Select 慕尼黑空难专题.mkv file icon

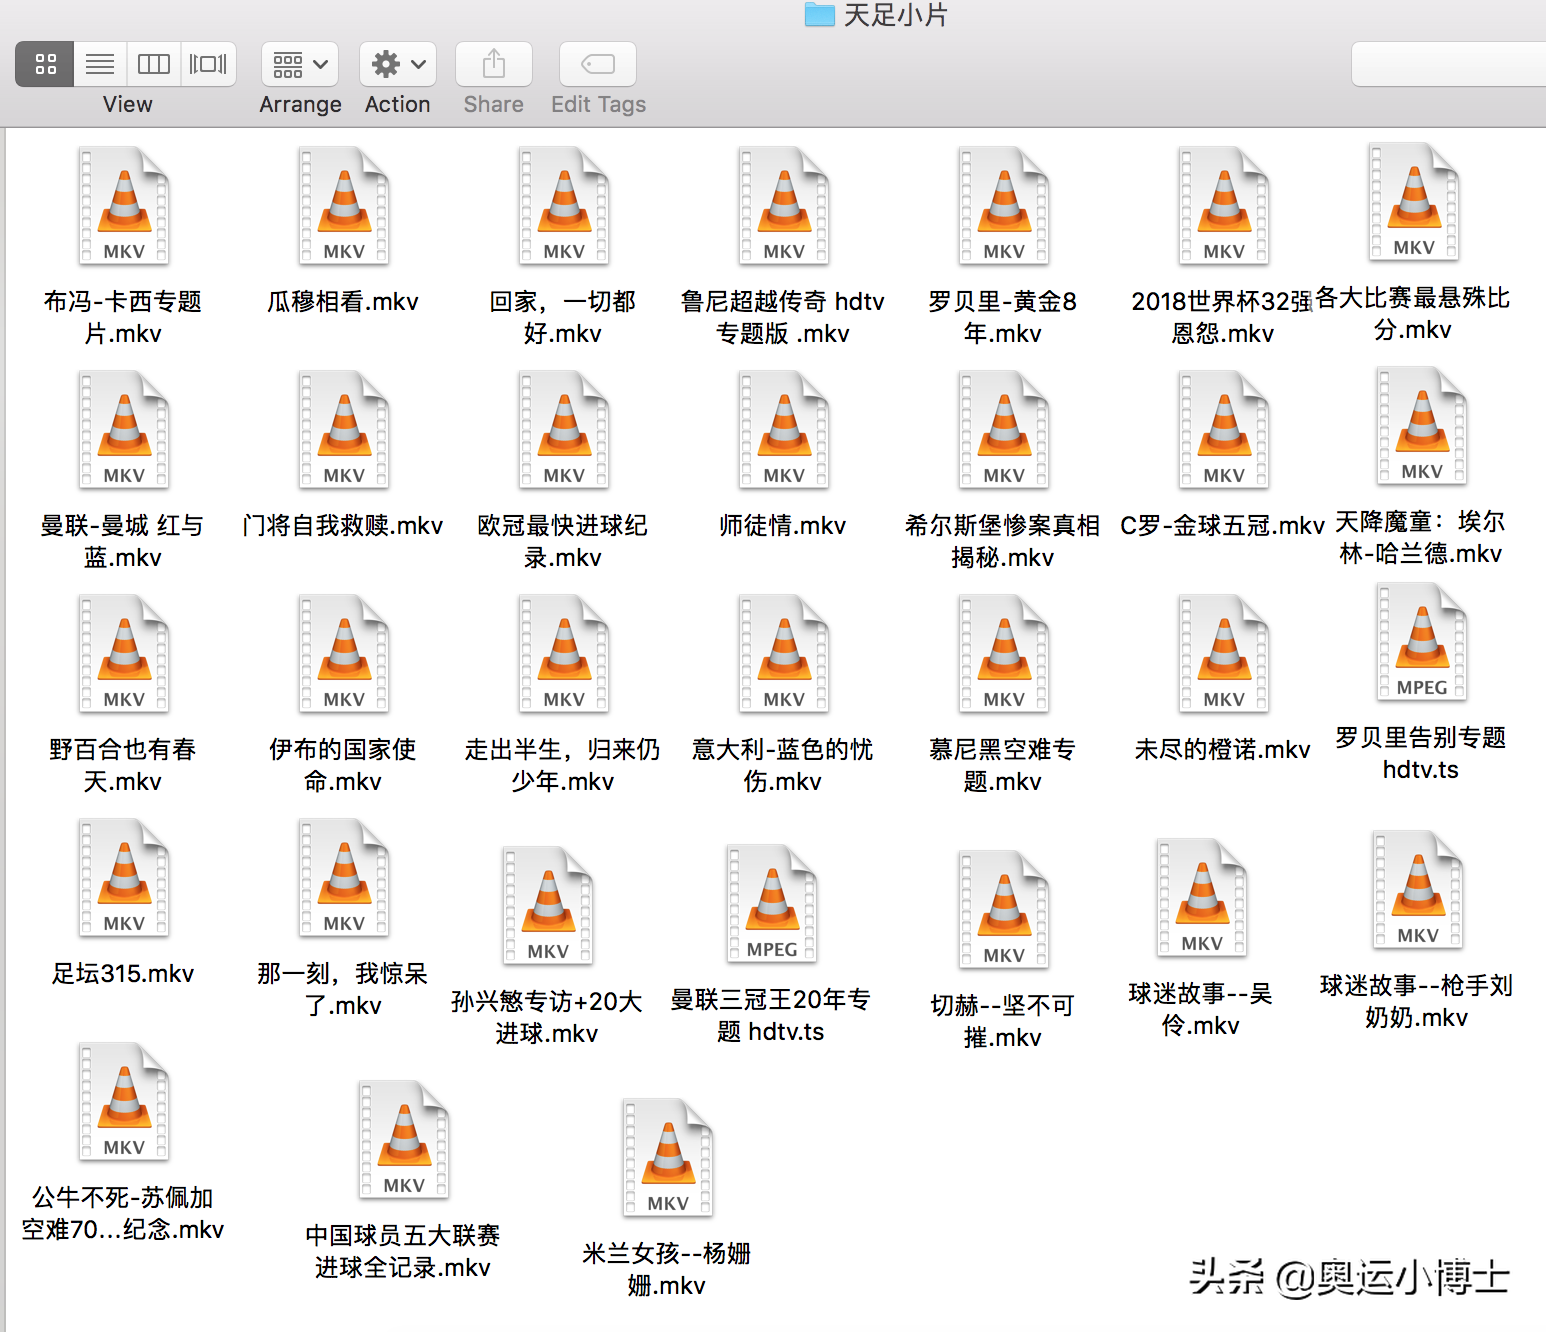[1004, 654]
